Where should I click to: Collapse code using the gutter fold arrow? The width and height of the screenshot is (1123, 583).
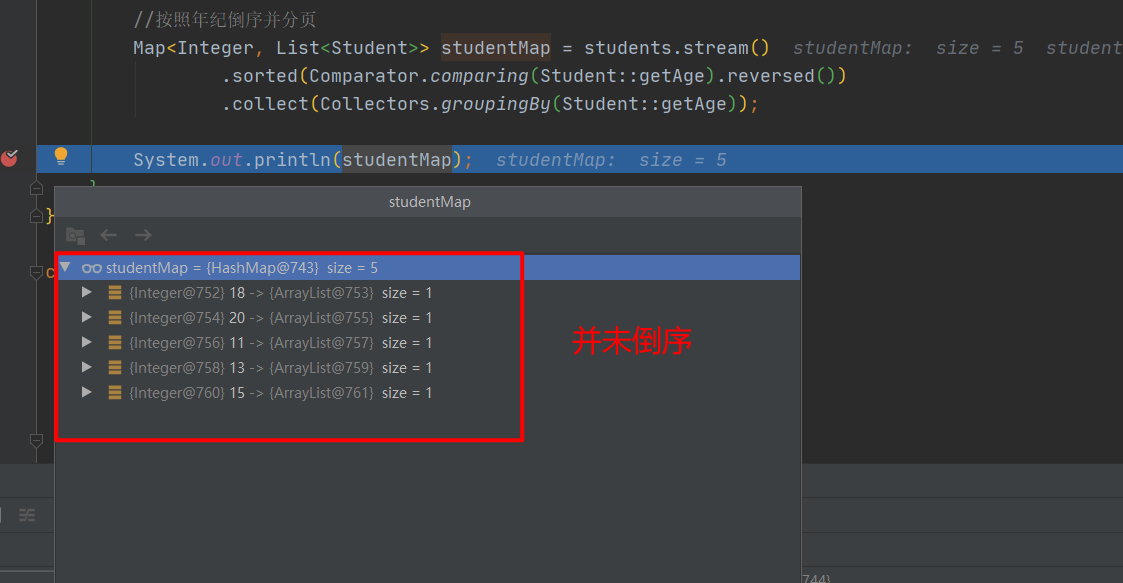[36, 187]
